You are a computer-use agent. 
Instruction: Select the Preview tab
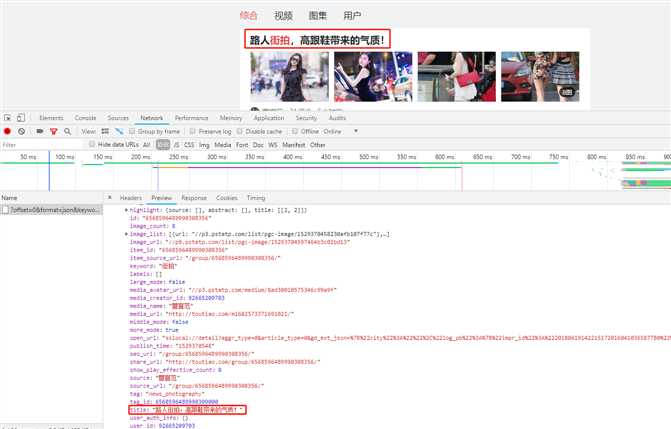(162, 198)
